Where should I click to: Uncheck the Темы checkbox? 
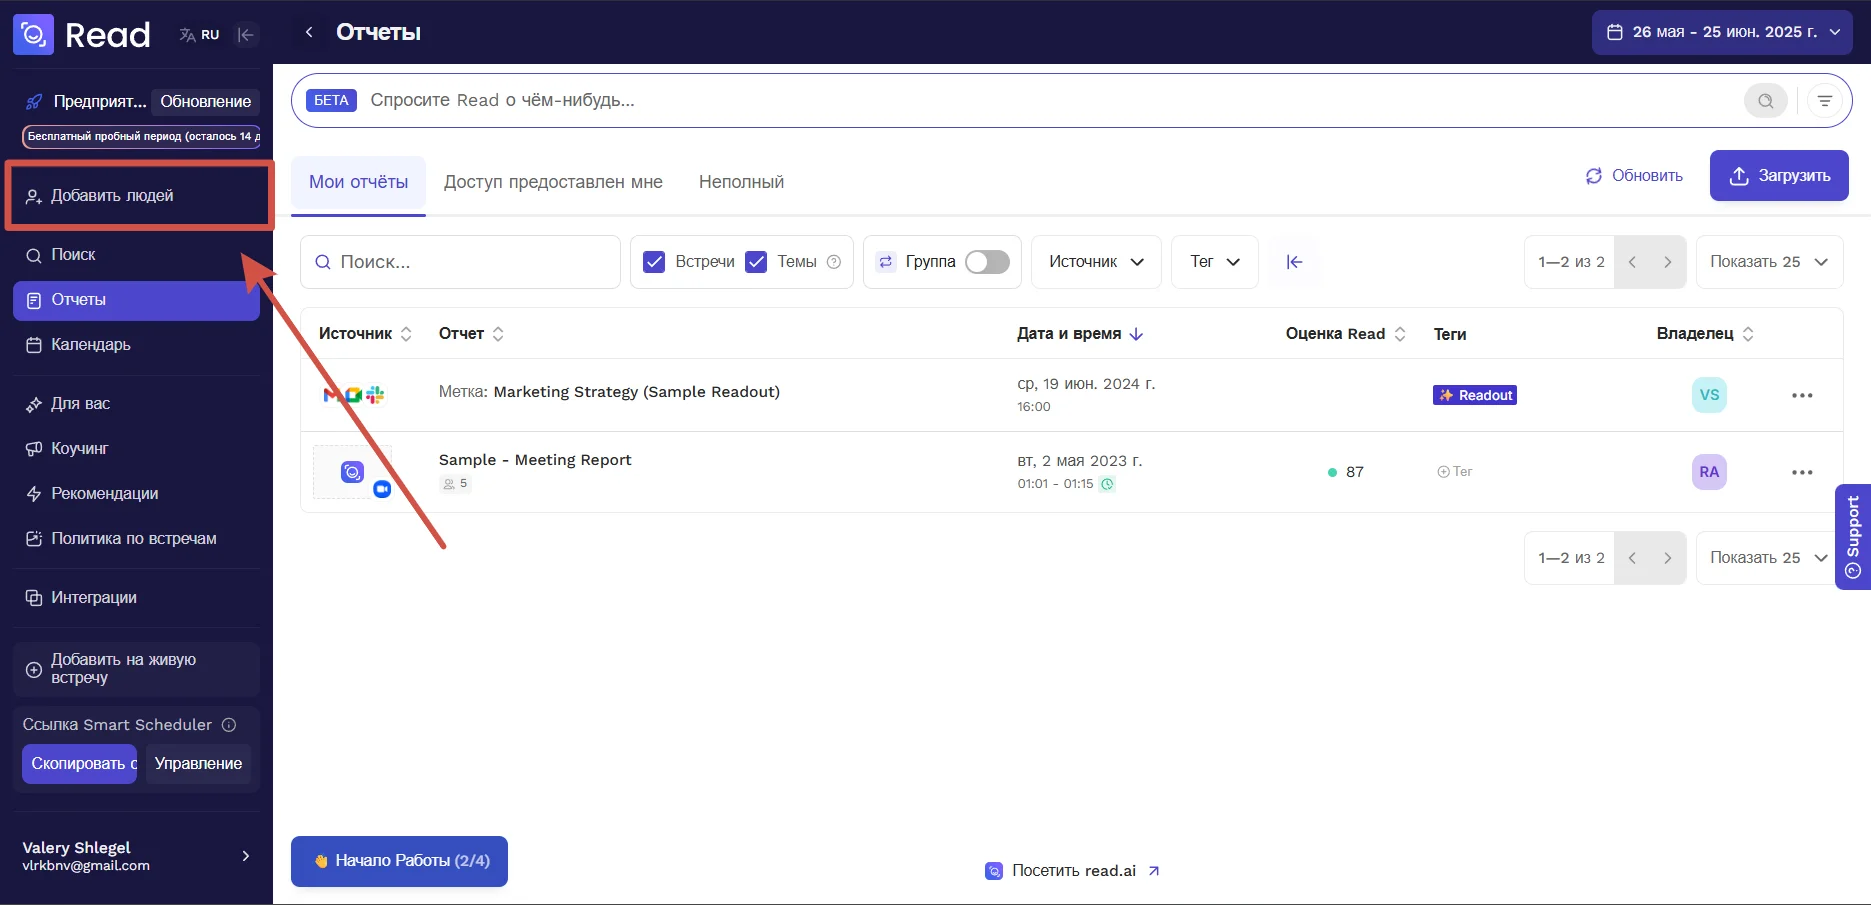pos(756,262)
